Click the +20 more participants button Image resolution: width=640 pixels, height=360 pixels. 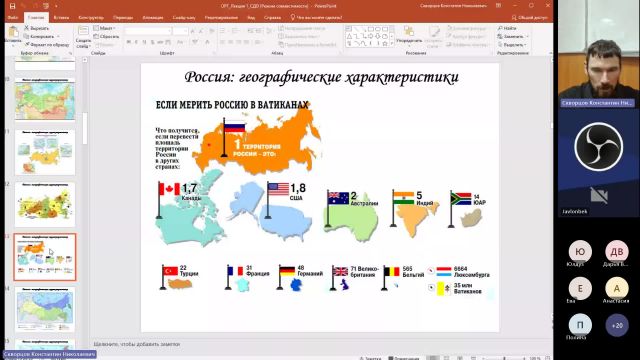click(617, 325)
